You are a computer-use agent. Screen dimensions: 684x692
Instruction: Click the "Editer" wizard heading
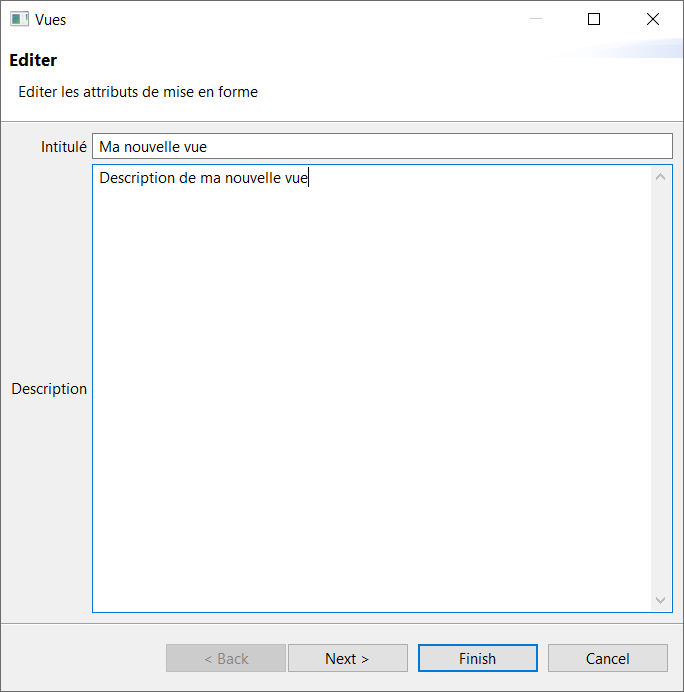[x=33, y=60]
